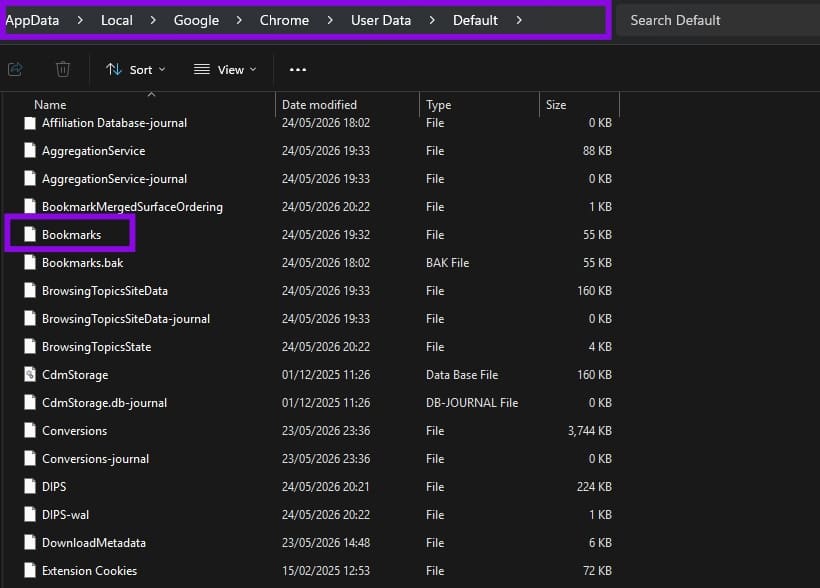The width and height of the screenshot is (820, 588).
Task: Click the Conversions file icon
Action: 30,430
